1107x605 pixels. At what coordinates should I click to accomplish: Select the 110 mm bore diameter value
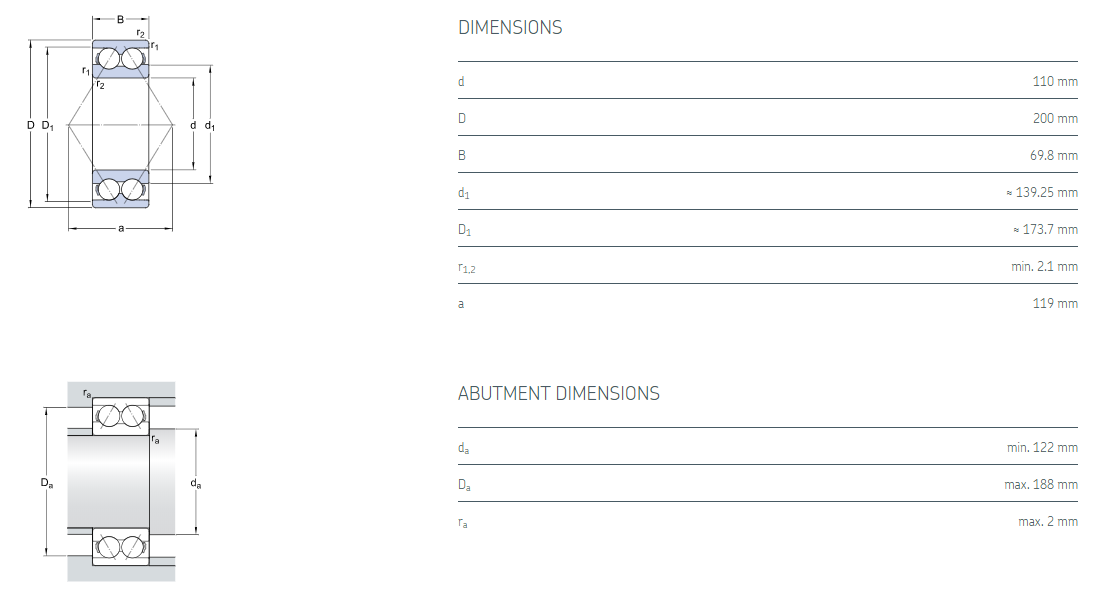[1055, 81]
